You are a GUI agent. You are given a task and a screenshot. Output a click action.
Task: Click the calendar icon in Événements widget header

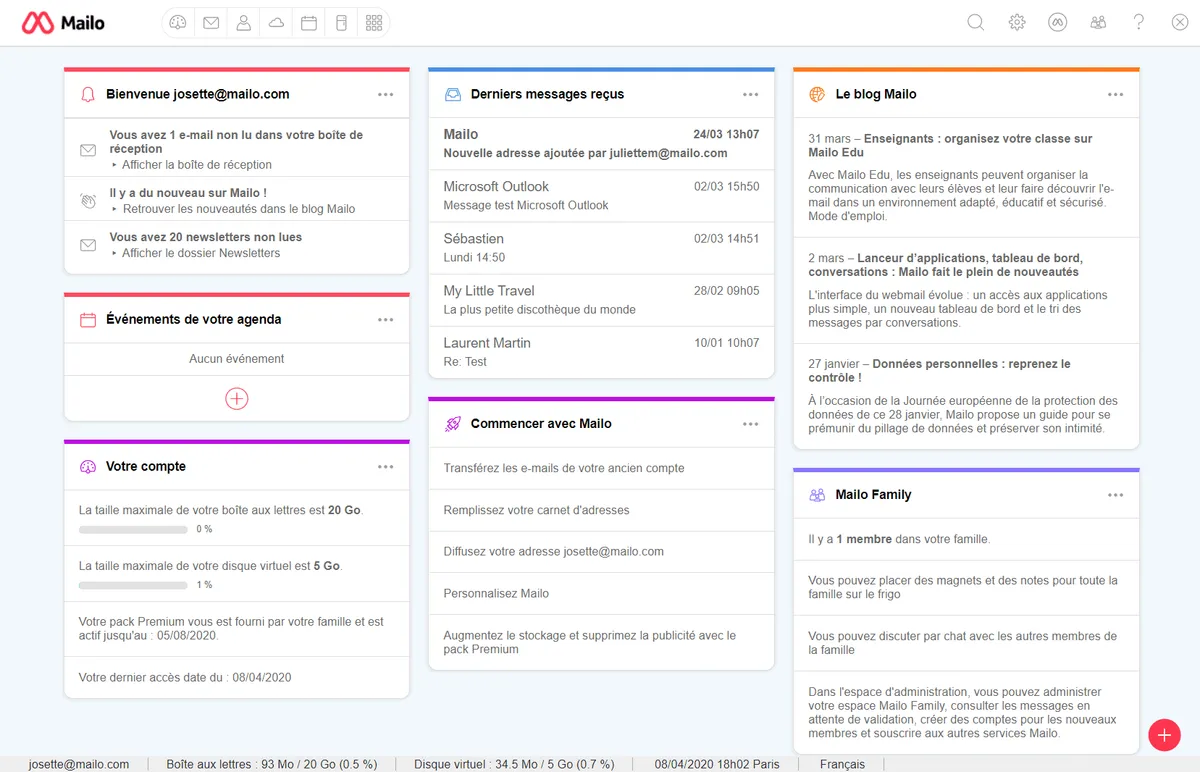(87, 320)
